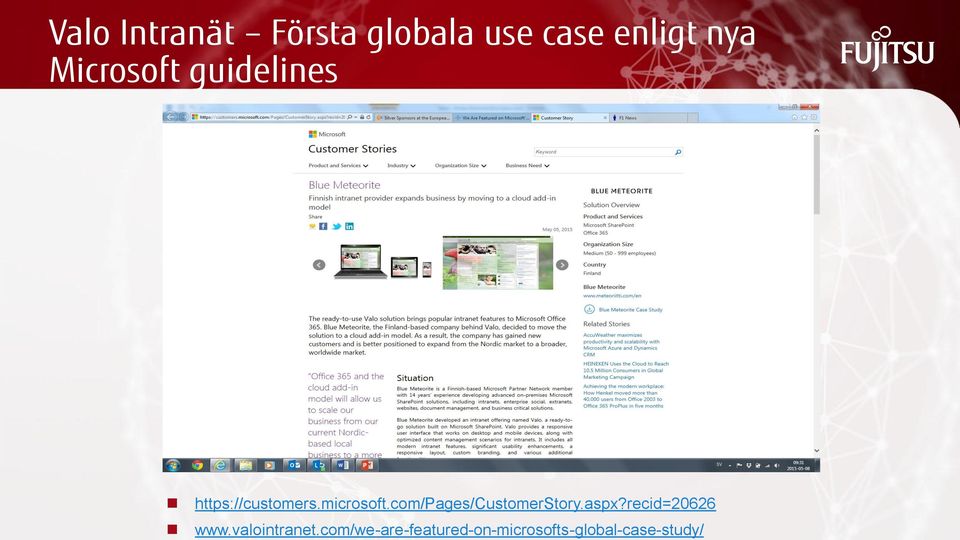Click the scrollbar down arrow

[816, 451]
